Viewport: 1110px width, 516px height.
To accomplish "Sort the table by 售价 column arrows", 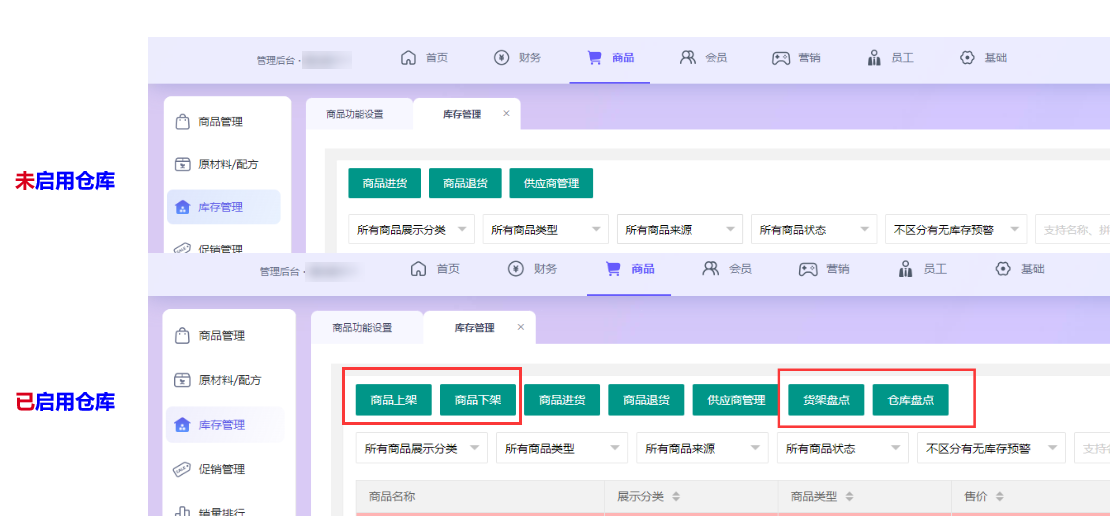I will click(x=1000, y=497).
